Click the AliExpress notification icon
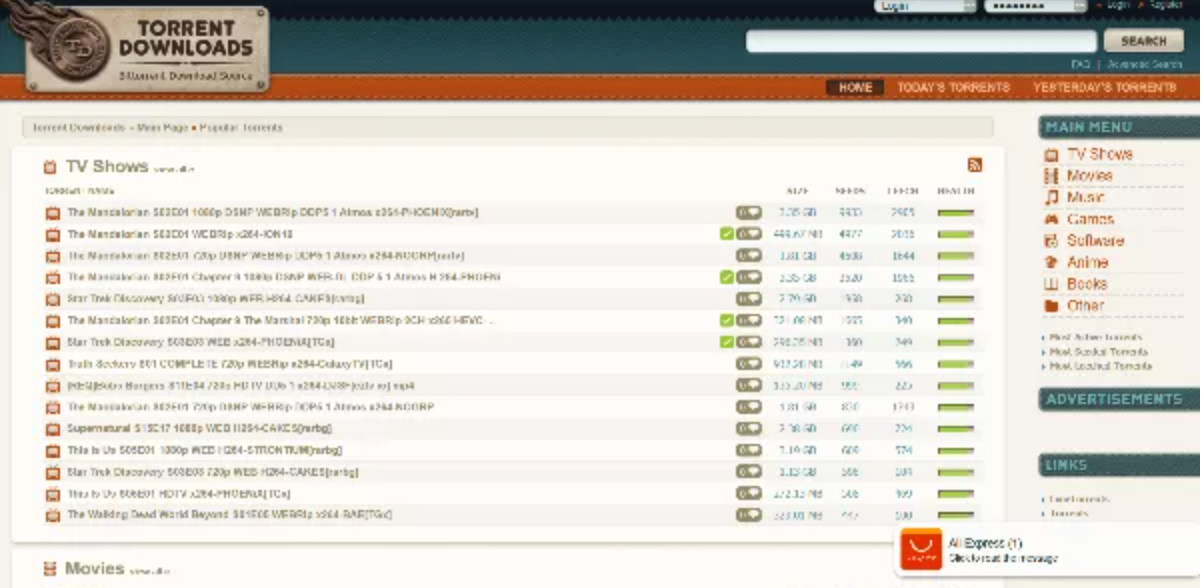 (920, 549)
